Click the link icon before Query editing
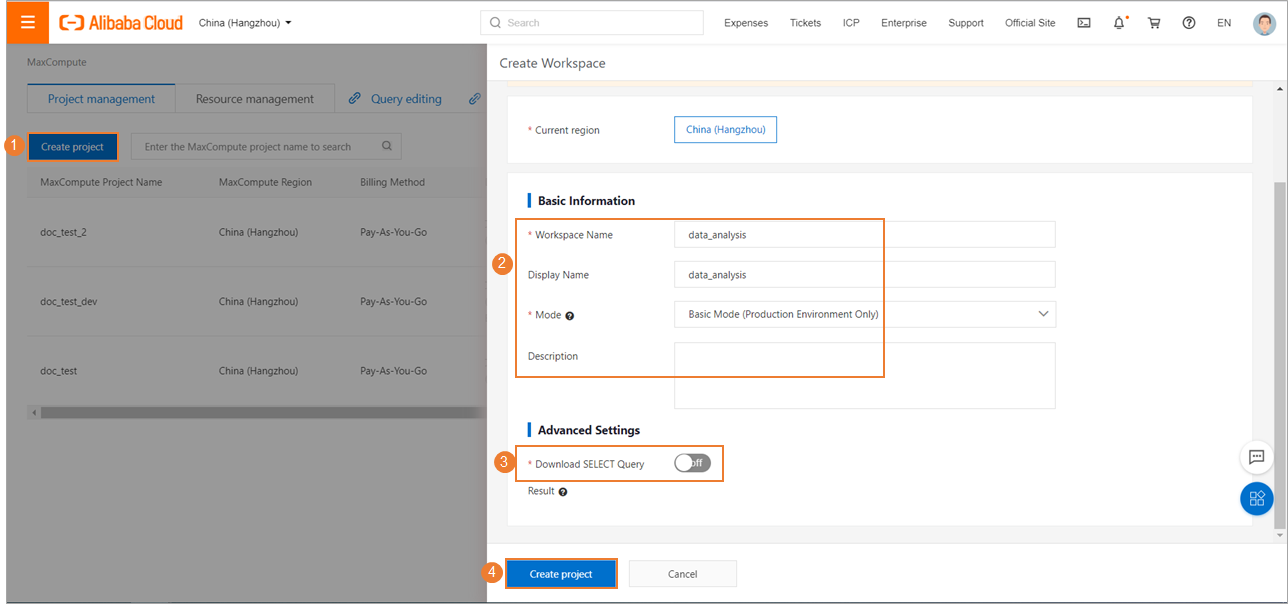This screenshot has height=604, width=1288. pyautogui.click(x=354, y=99)
